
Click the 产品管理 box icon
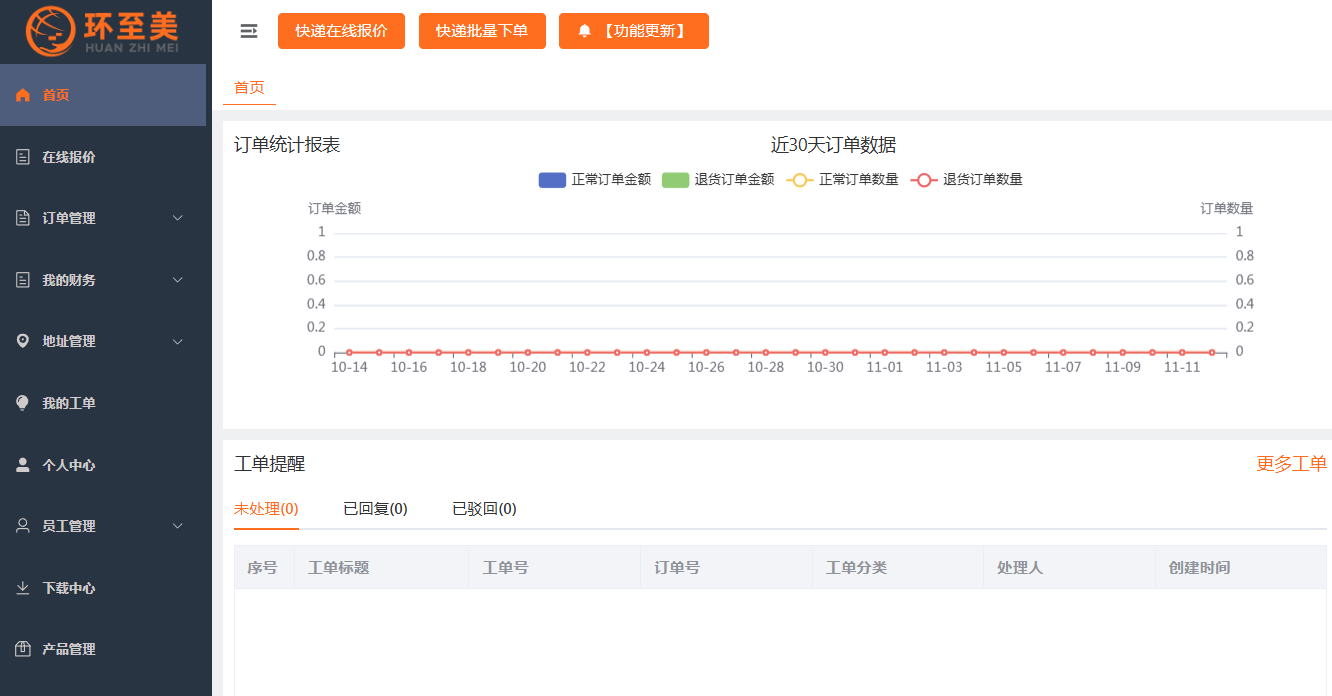23,649
